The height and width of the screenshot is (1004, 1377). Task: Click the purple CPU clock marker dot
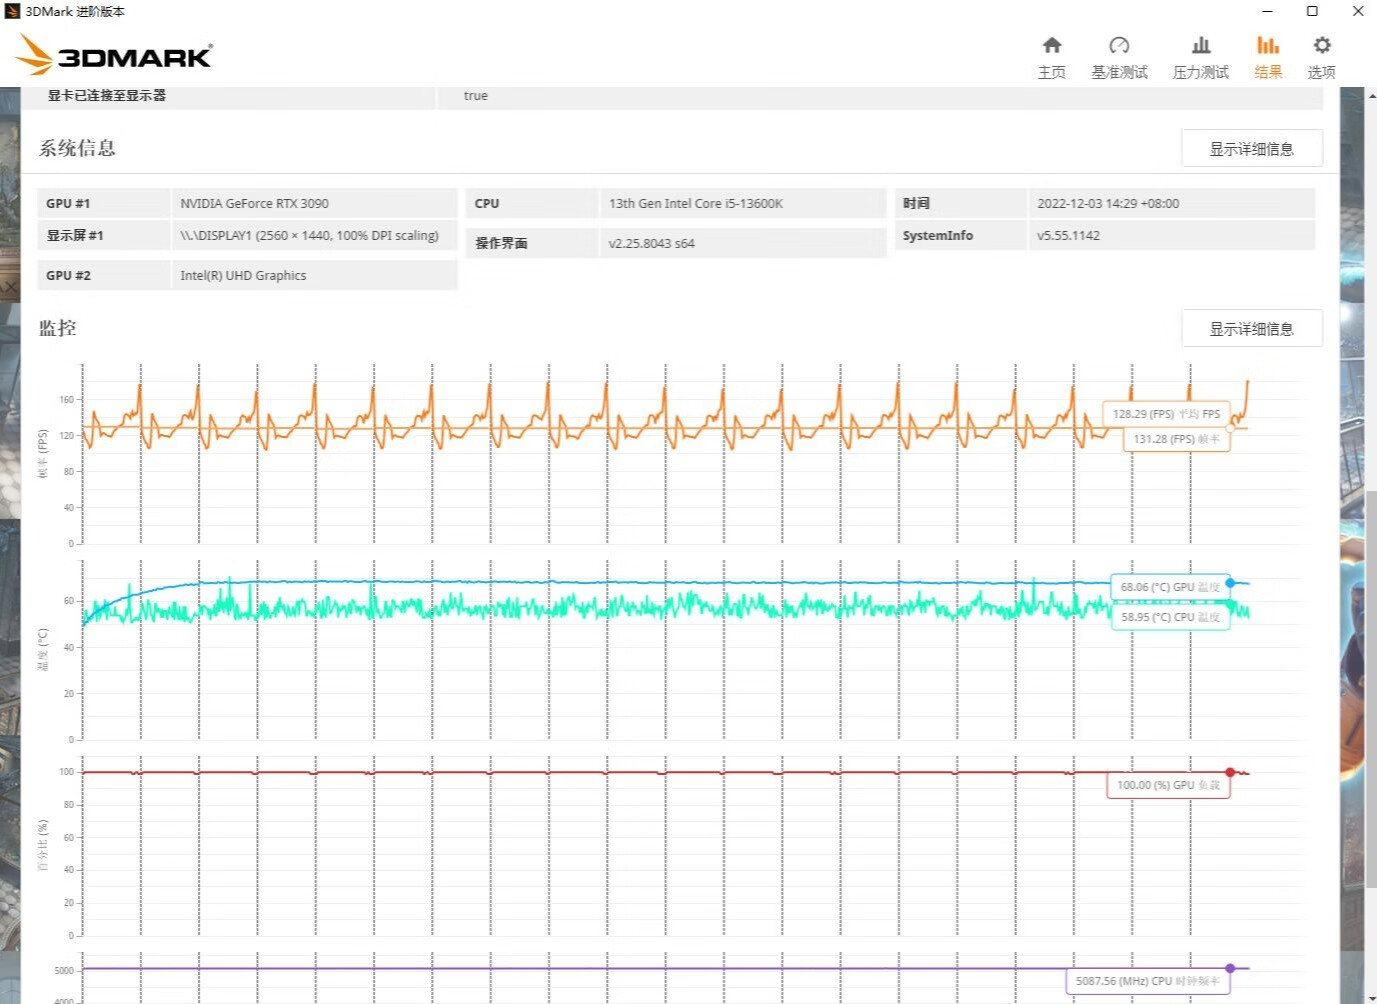1230,968
